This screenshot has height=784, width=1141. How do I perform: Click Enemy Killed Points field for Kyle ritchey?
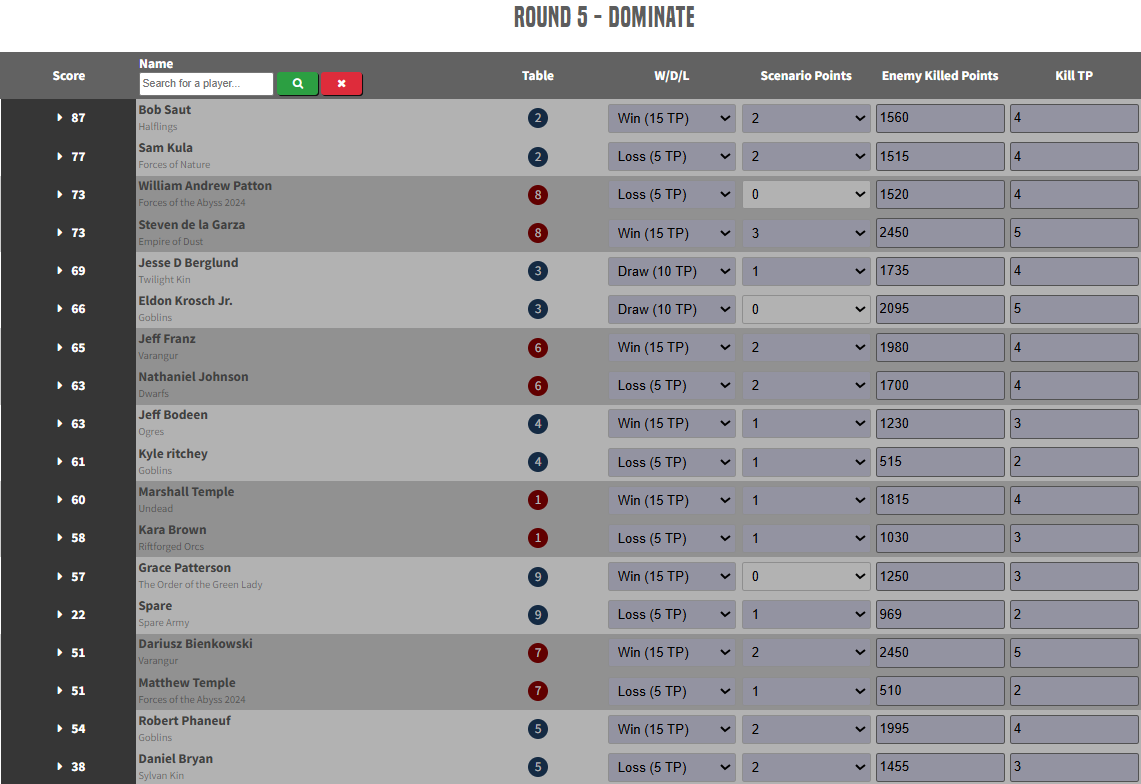tap(940, 462)
